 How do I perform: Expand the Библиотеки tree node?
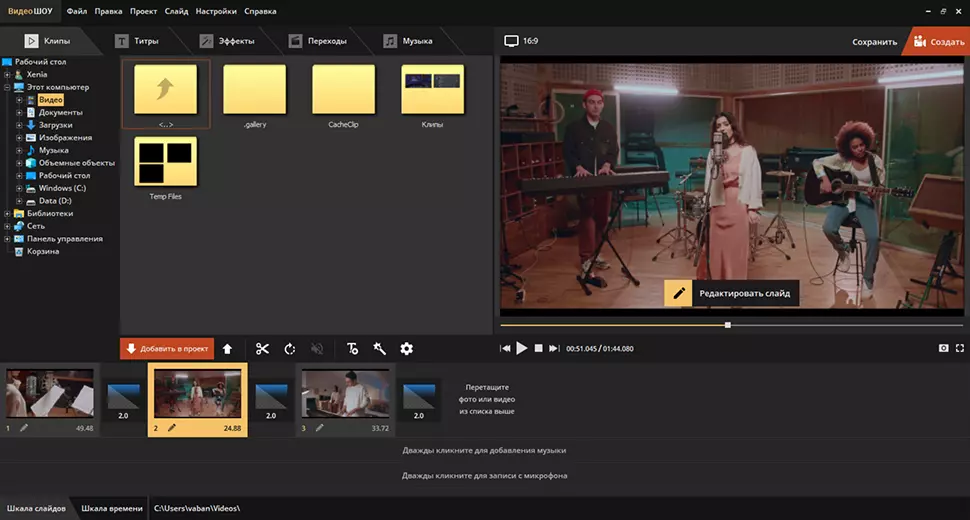[x=7, y=213]
